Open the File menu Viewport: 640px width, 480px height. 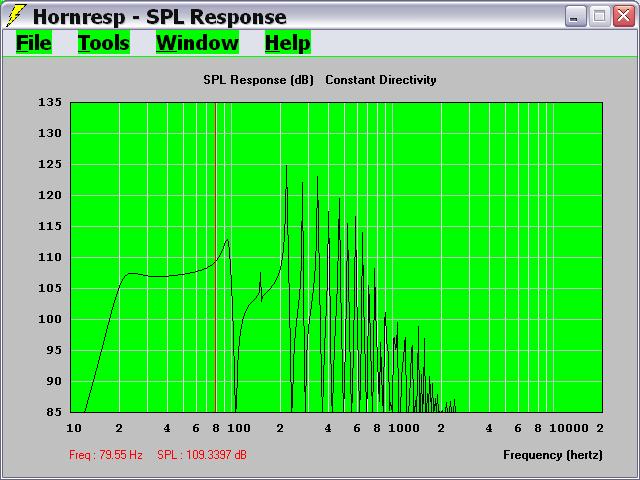pyautogui.click(x=34, y=42)
